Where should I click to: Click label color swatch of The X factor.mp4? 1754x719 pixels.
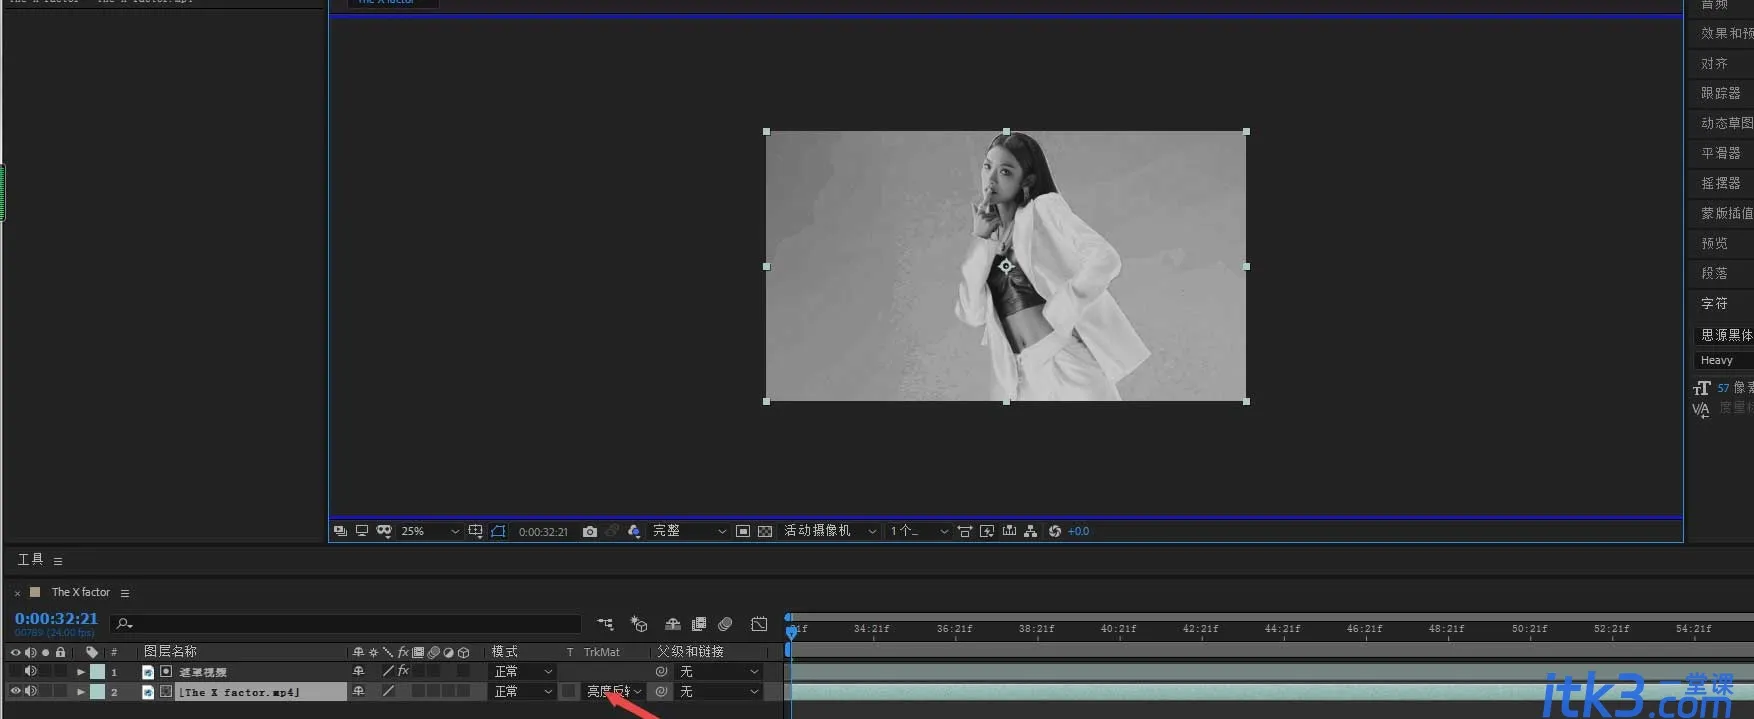[x=97, y=692]
